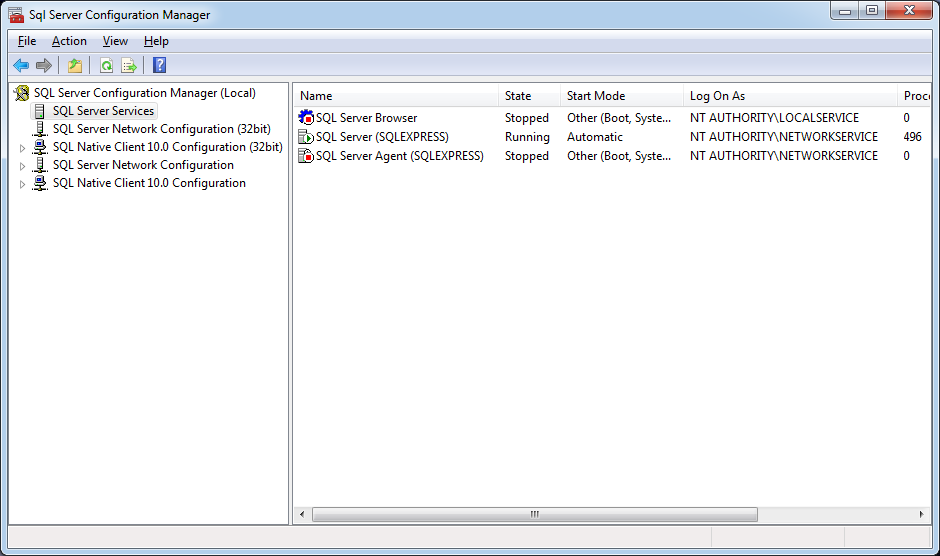Viewport: 940px width, 556px height.
Task: Click the Back arrow toolbar icon
Action: 21,65
